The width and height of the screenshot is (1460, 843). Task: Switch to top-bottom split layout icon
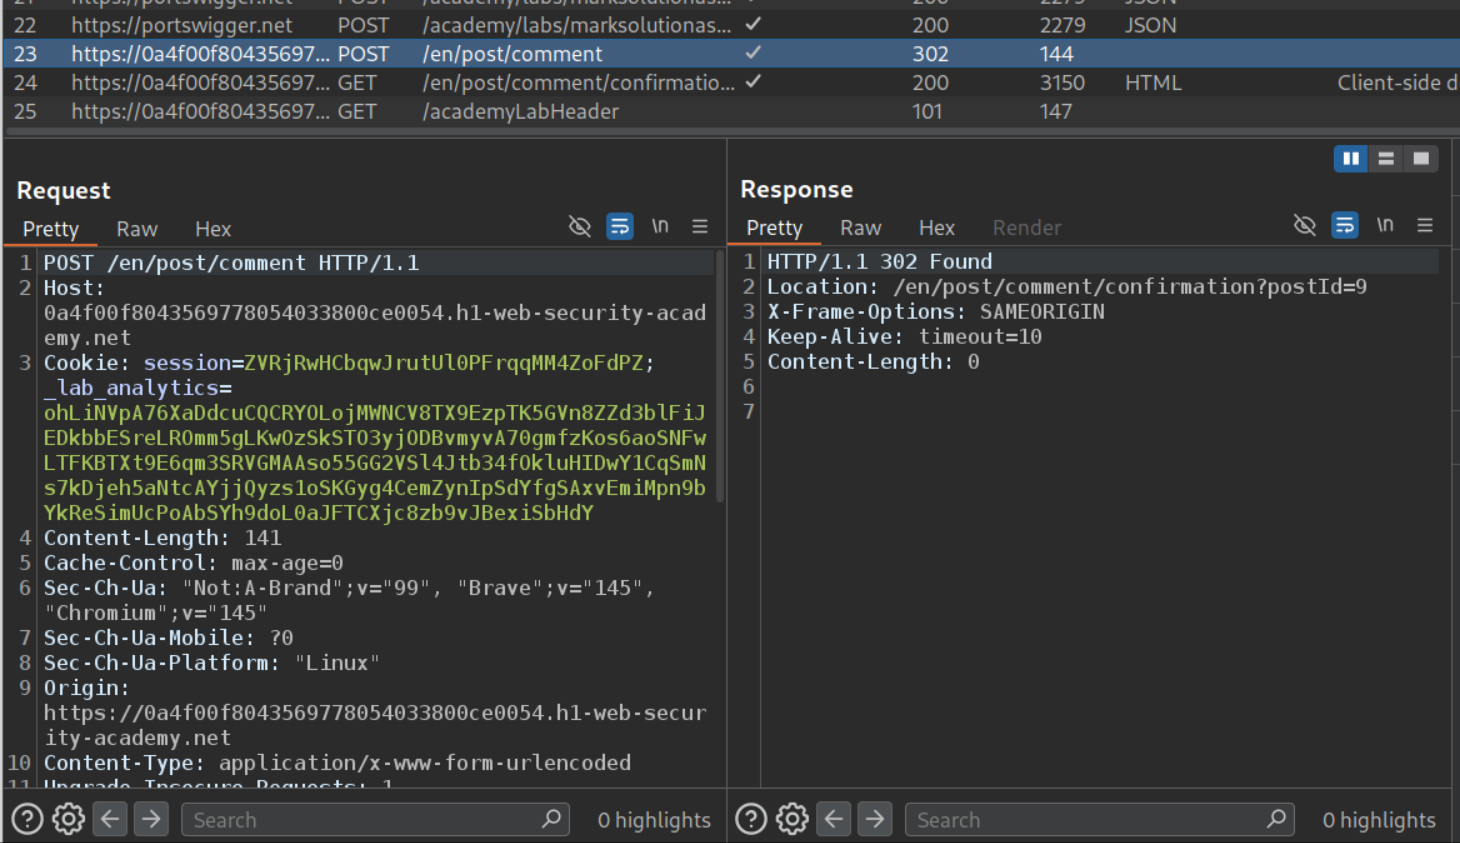(x=1385, y=159)
